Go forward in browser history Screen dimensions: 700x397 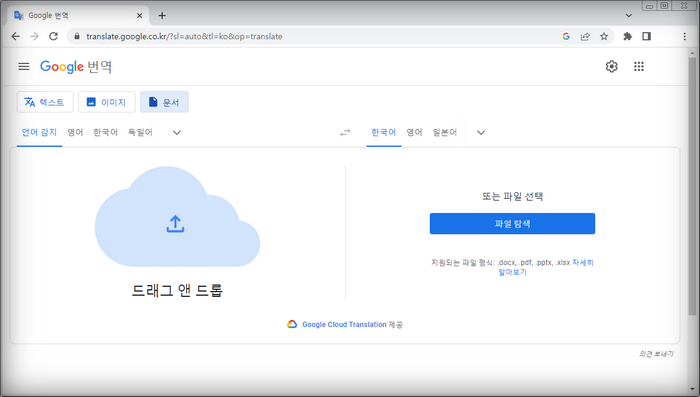tap(34, 36)
